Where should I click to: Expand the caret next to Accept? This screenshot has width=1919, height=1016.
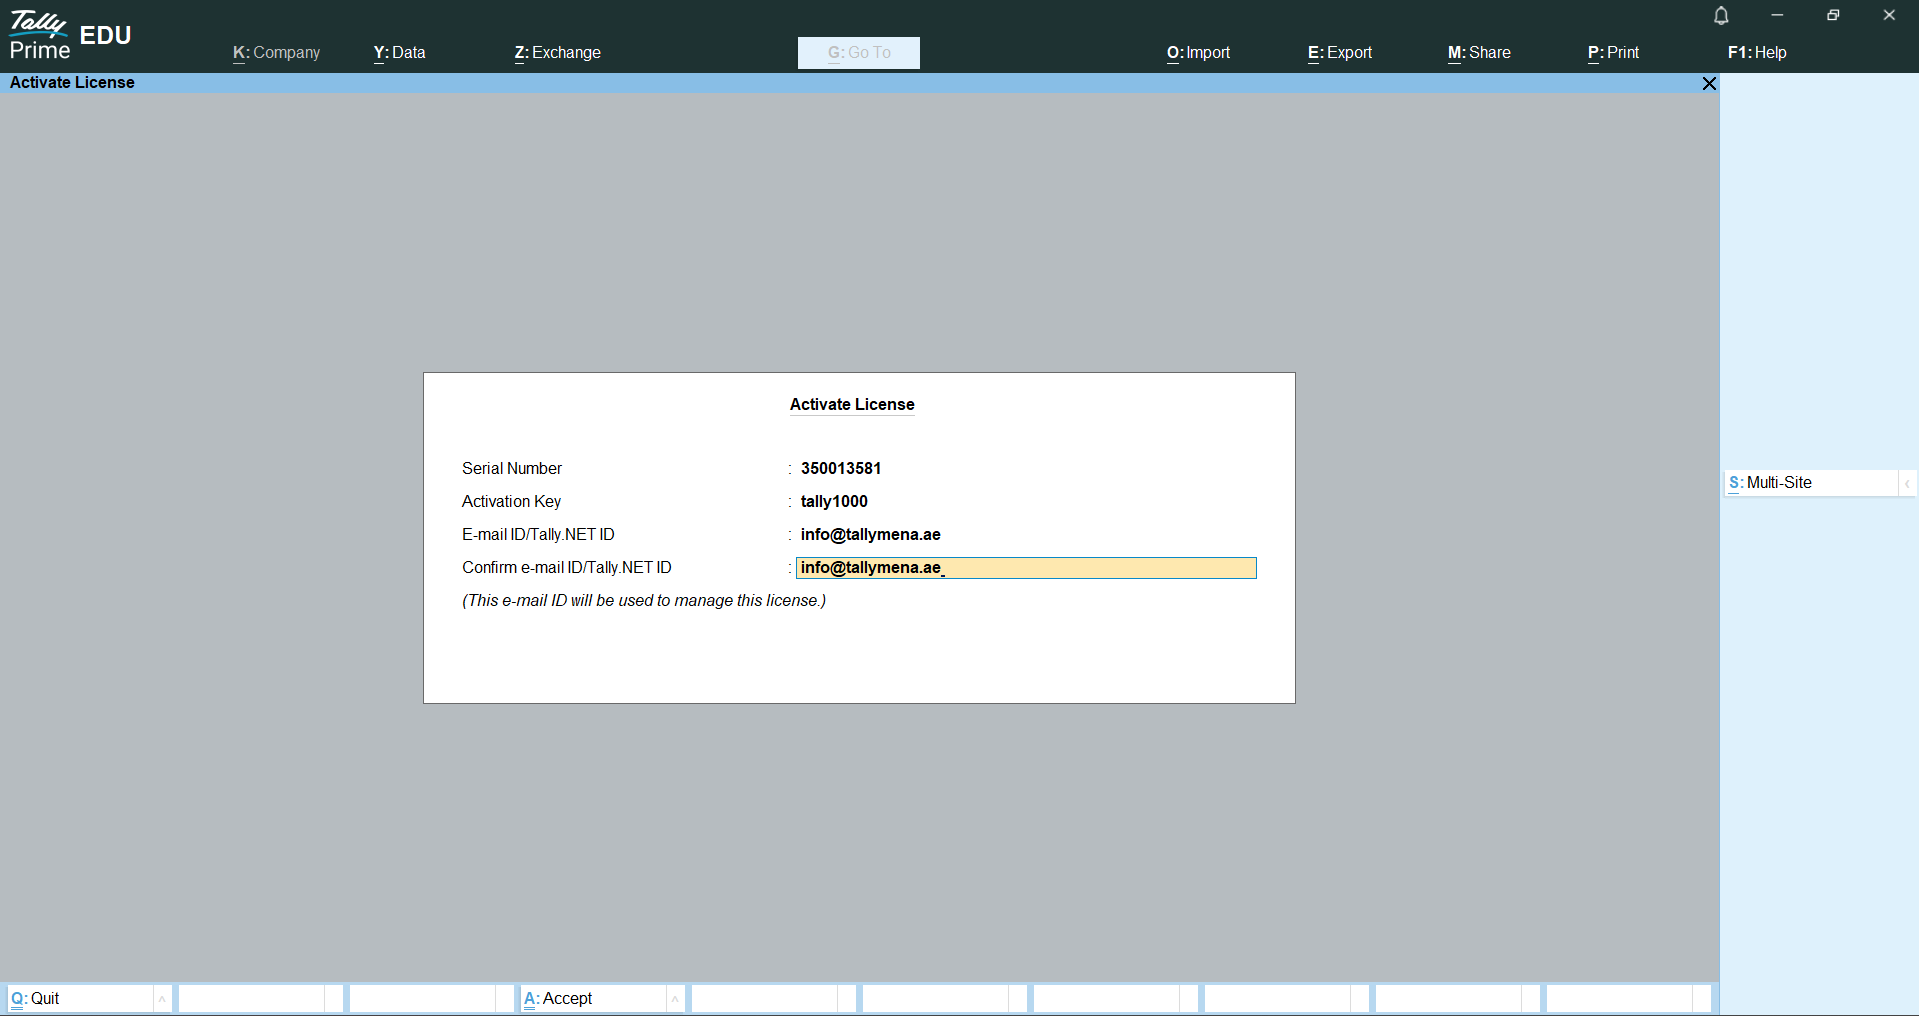675,999
